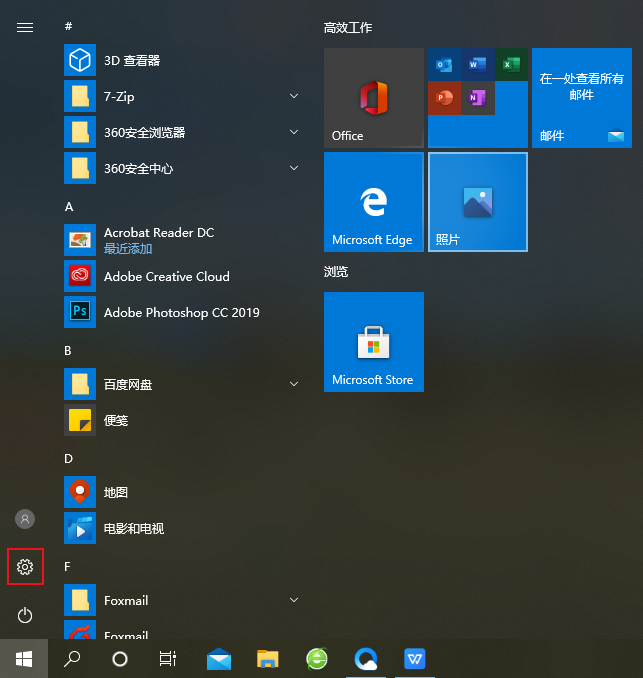Image resolution: width=643 pixels, height=678 pixels.
Task: Open Excel from the Office apps tile
Action: 511,65
